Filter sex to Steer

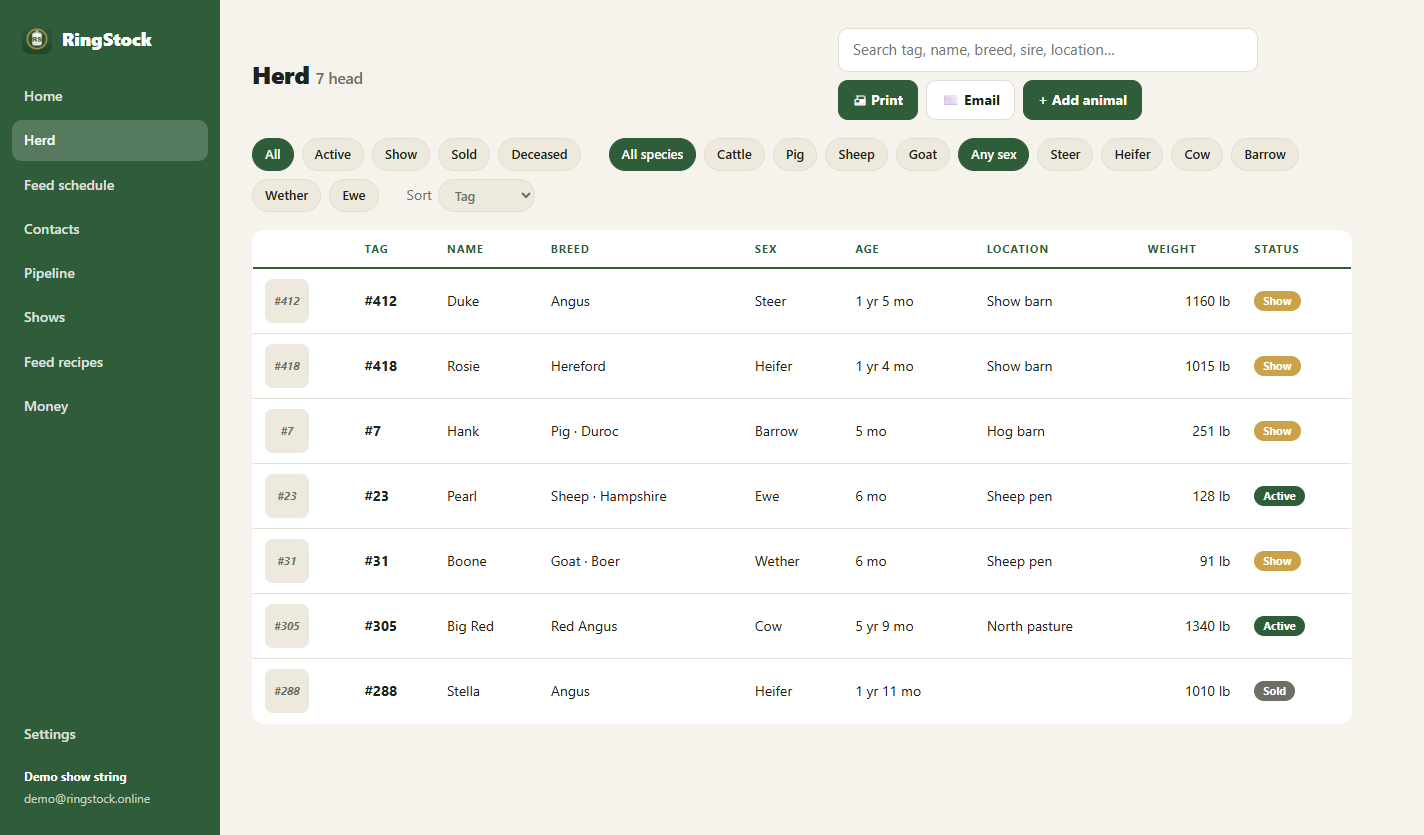1065,155
